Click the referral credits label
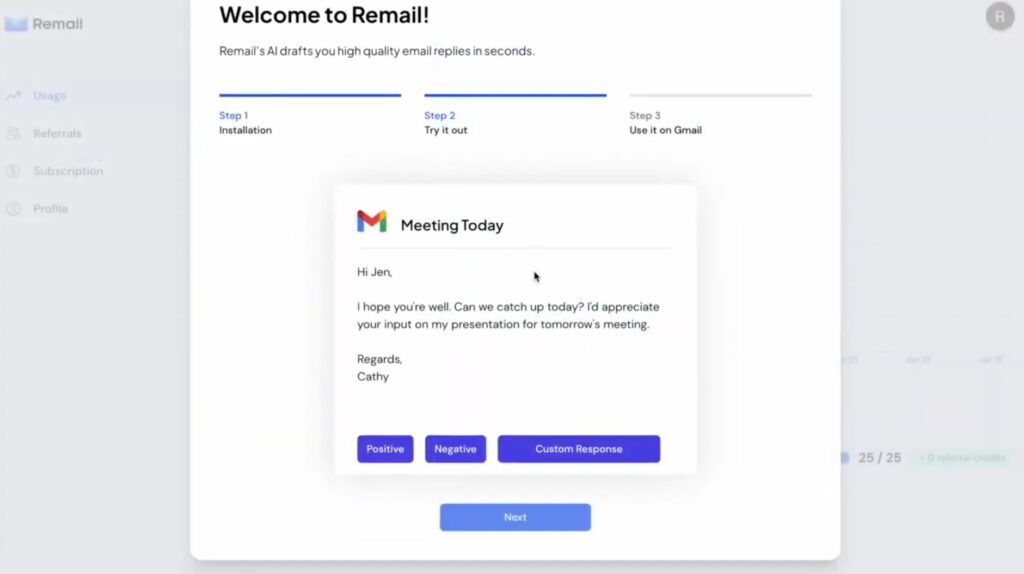1024x574 pixels. pos(963,458)
